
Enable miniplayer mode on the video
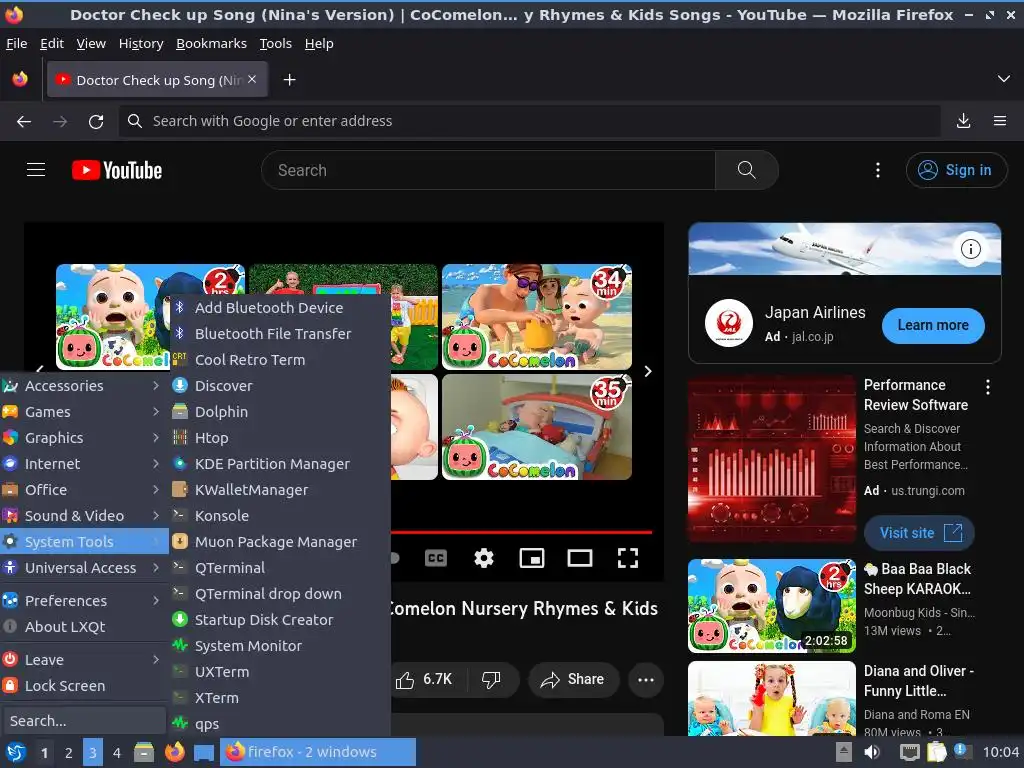532,558
